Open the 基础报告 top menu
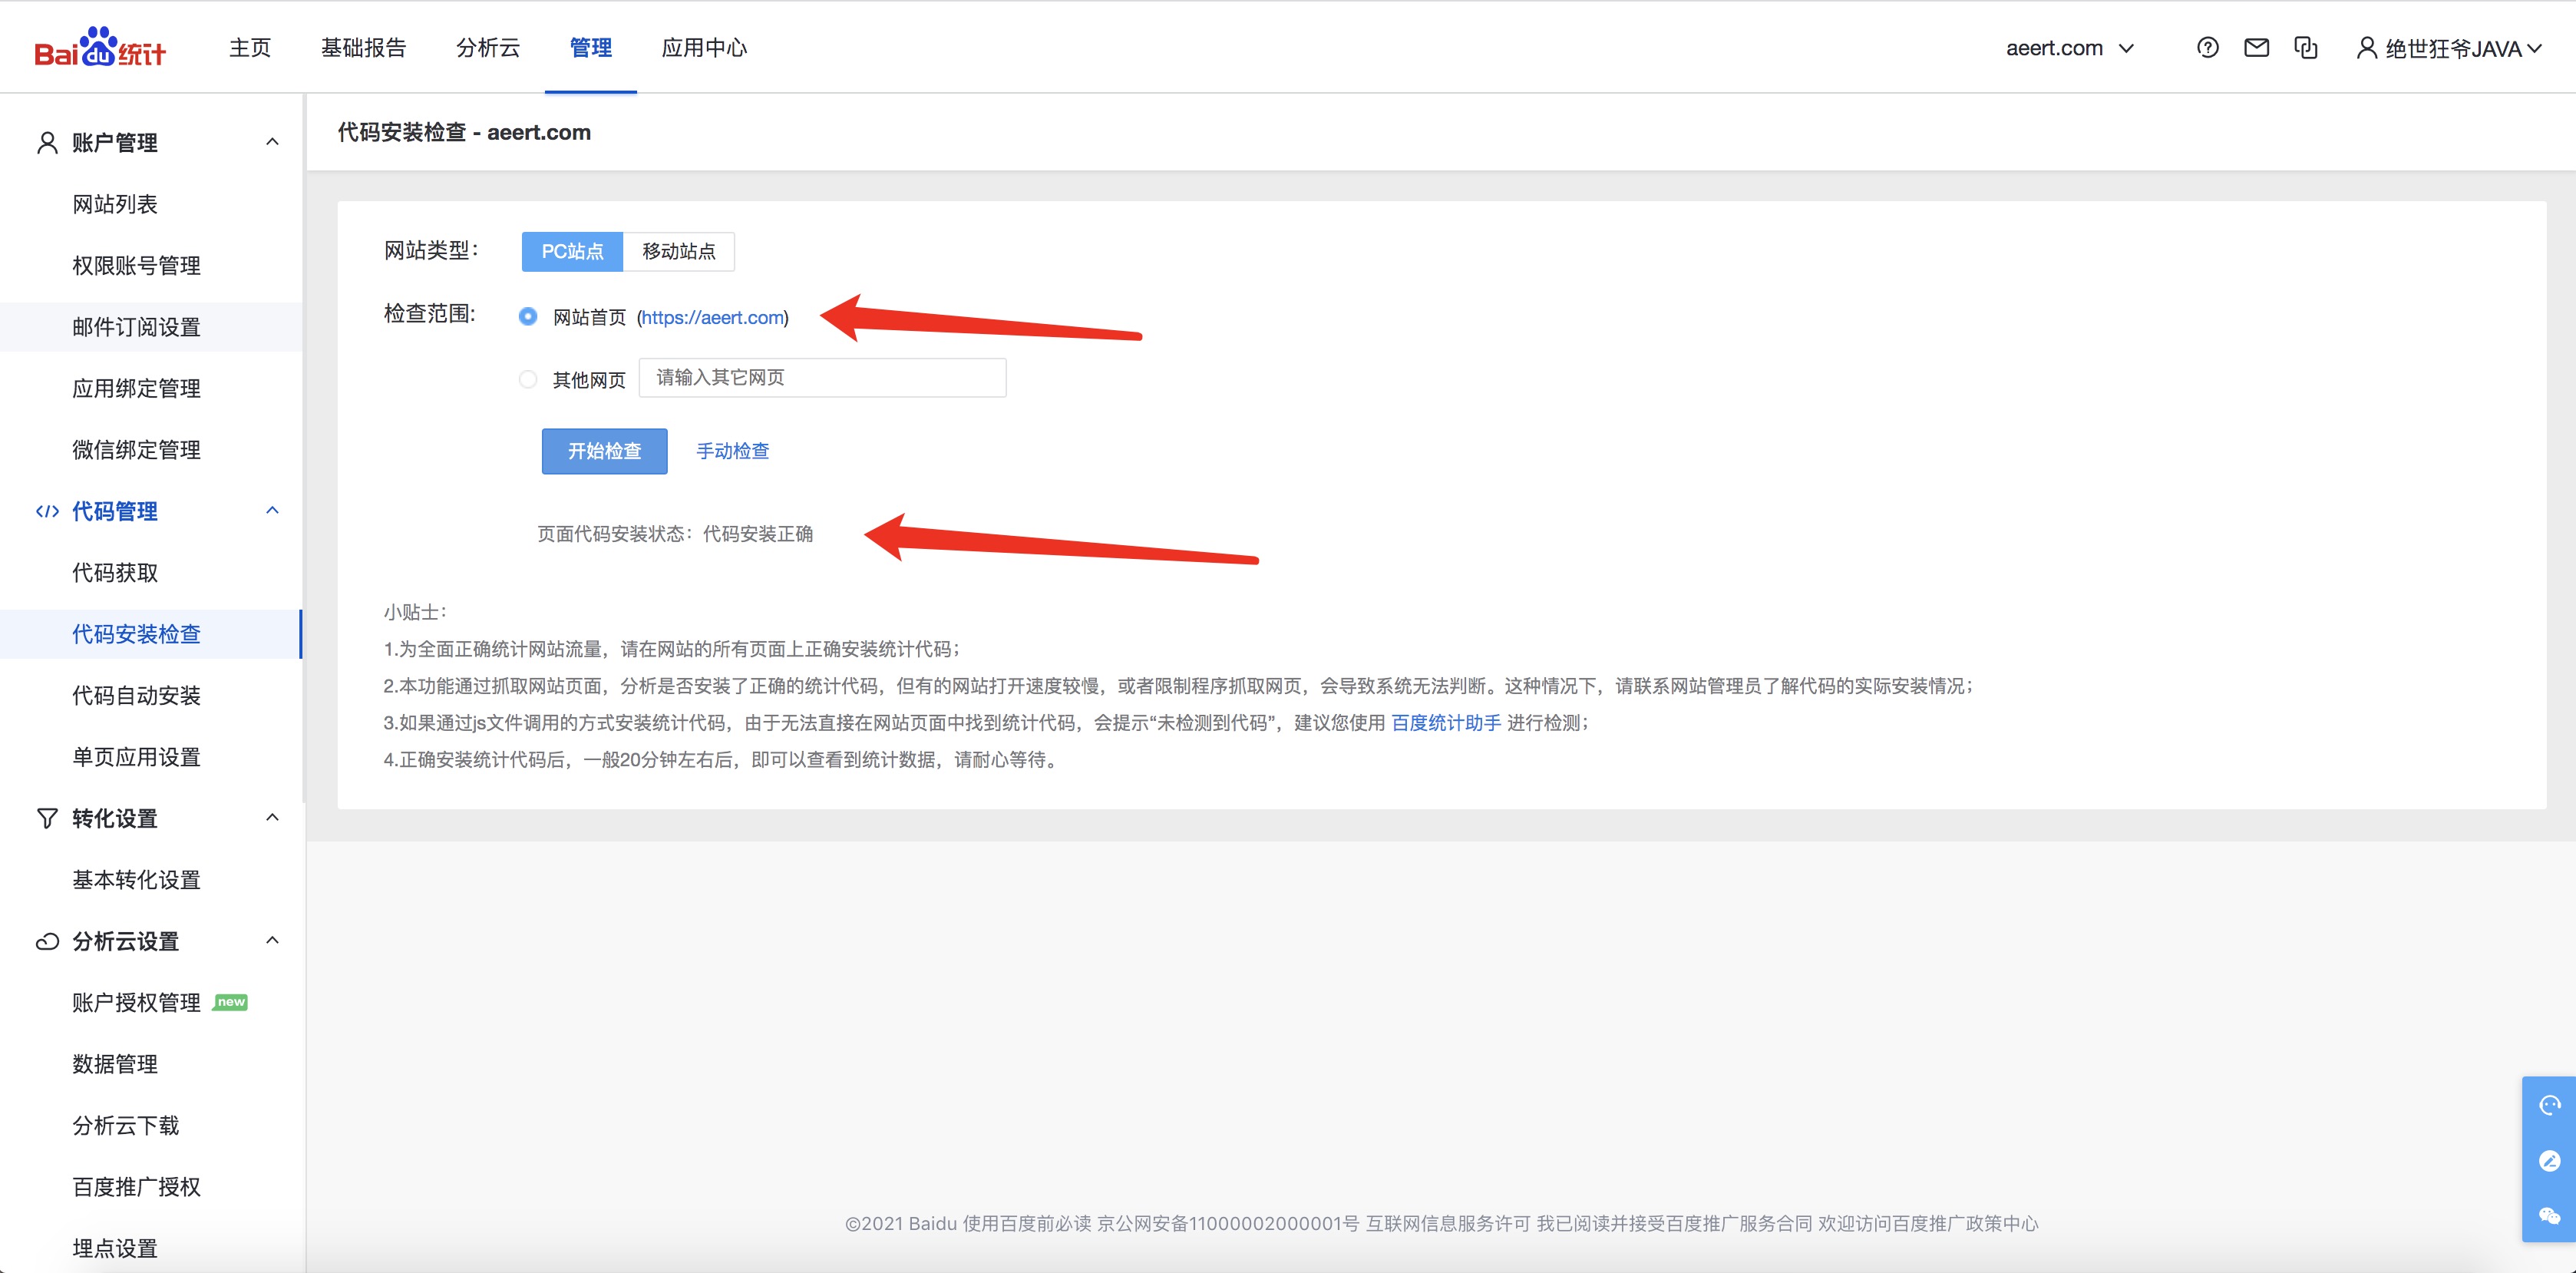Screen dimensions: 2576x1273 point(363,48)
